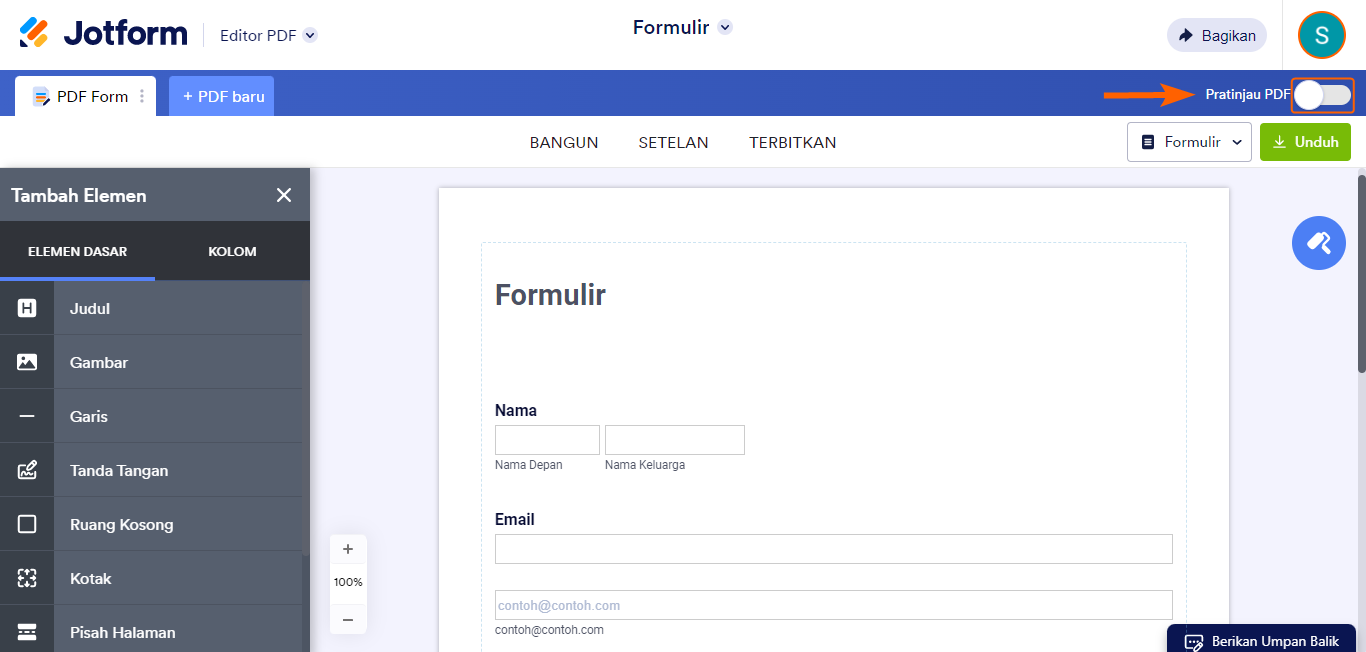Click the Bagikan share button

(x=1216, y=36)
